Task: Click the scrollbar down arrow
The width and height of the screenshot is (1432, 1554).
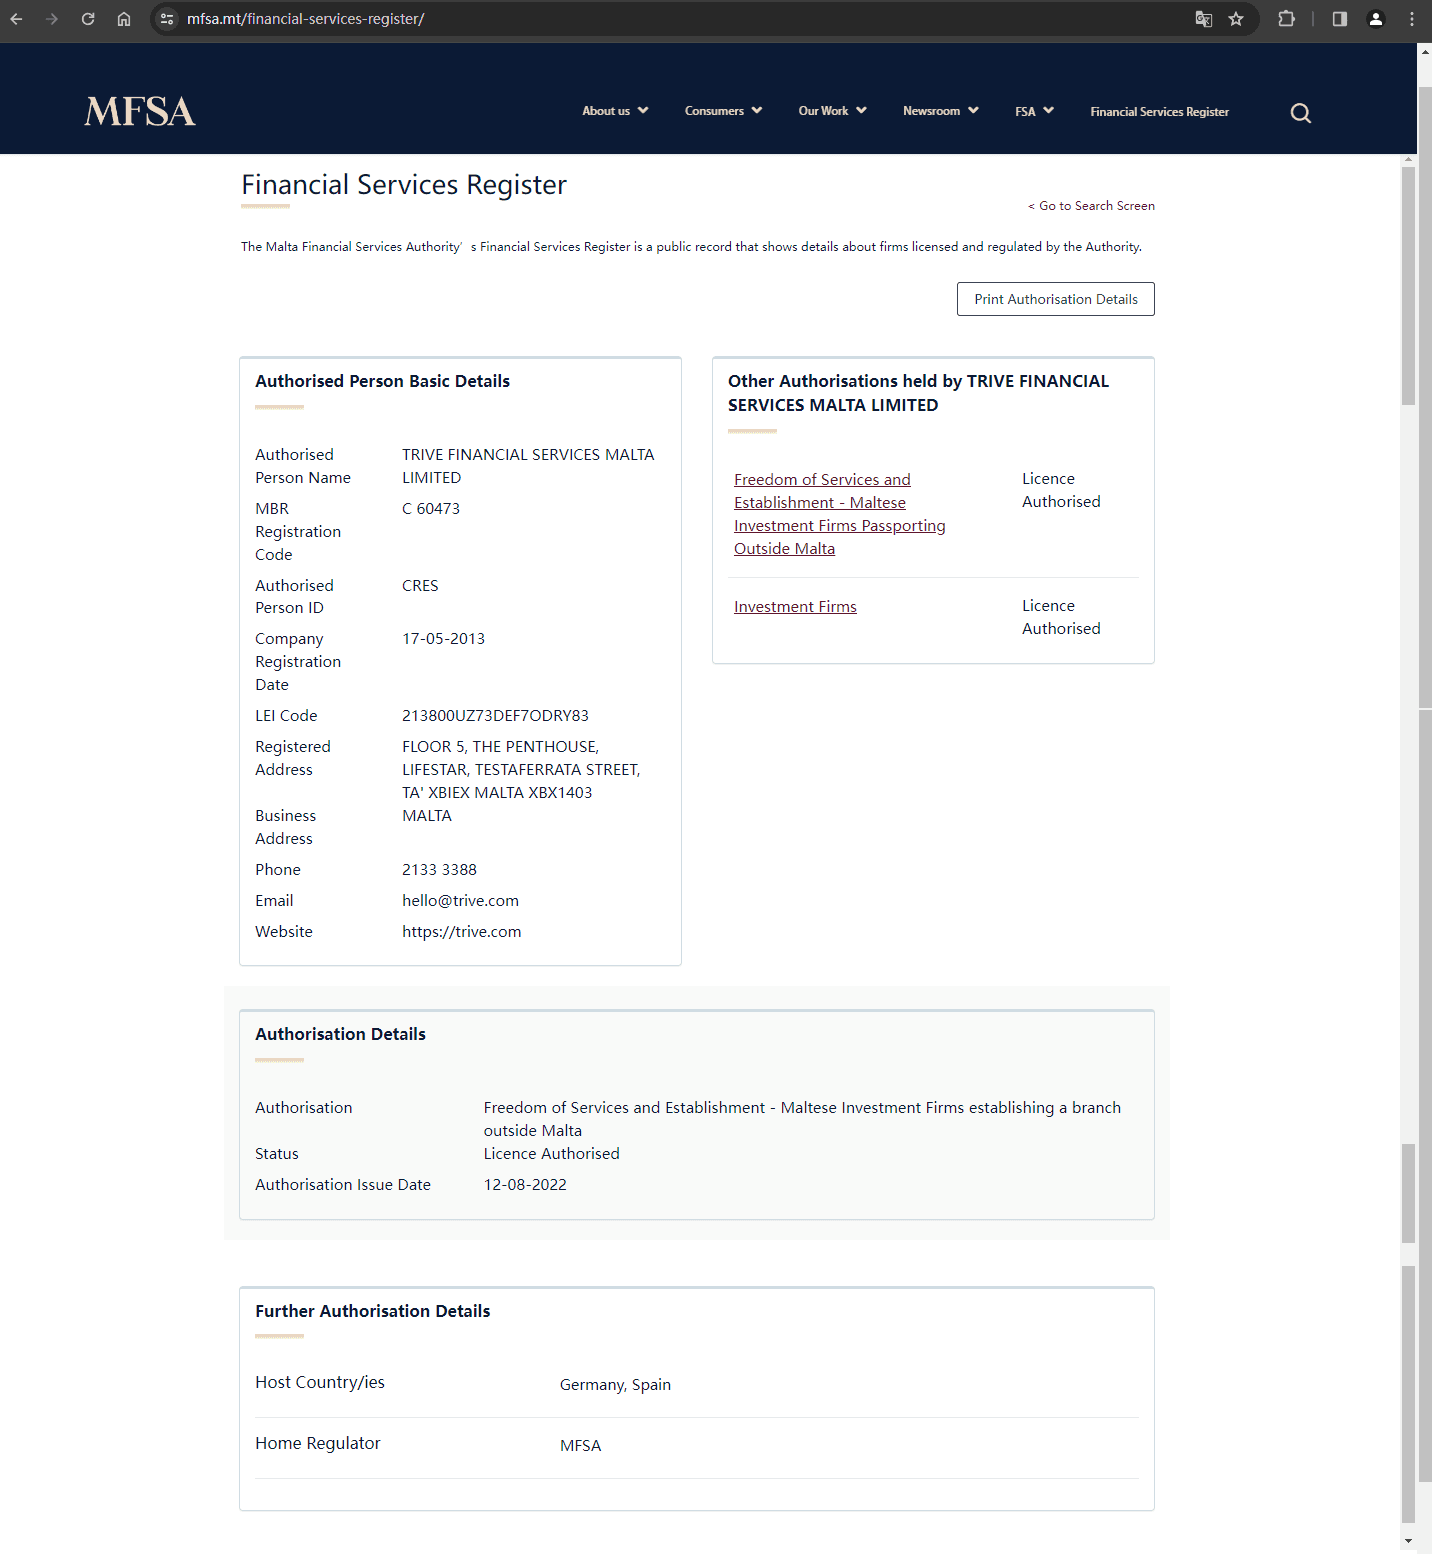Action: (1408, 1541)
